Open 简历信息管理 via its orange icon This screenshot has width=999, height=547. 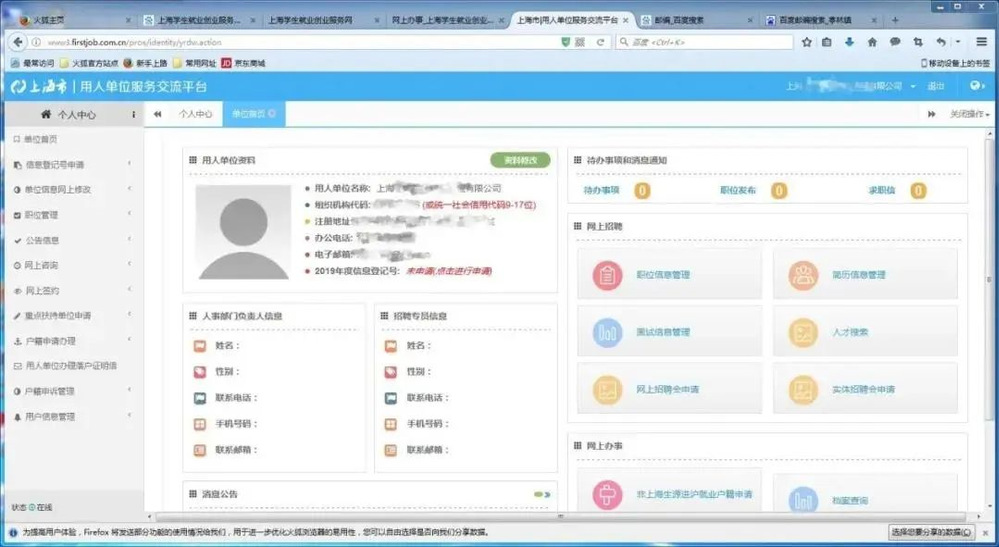click(803, 275)
